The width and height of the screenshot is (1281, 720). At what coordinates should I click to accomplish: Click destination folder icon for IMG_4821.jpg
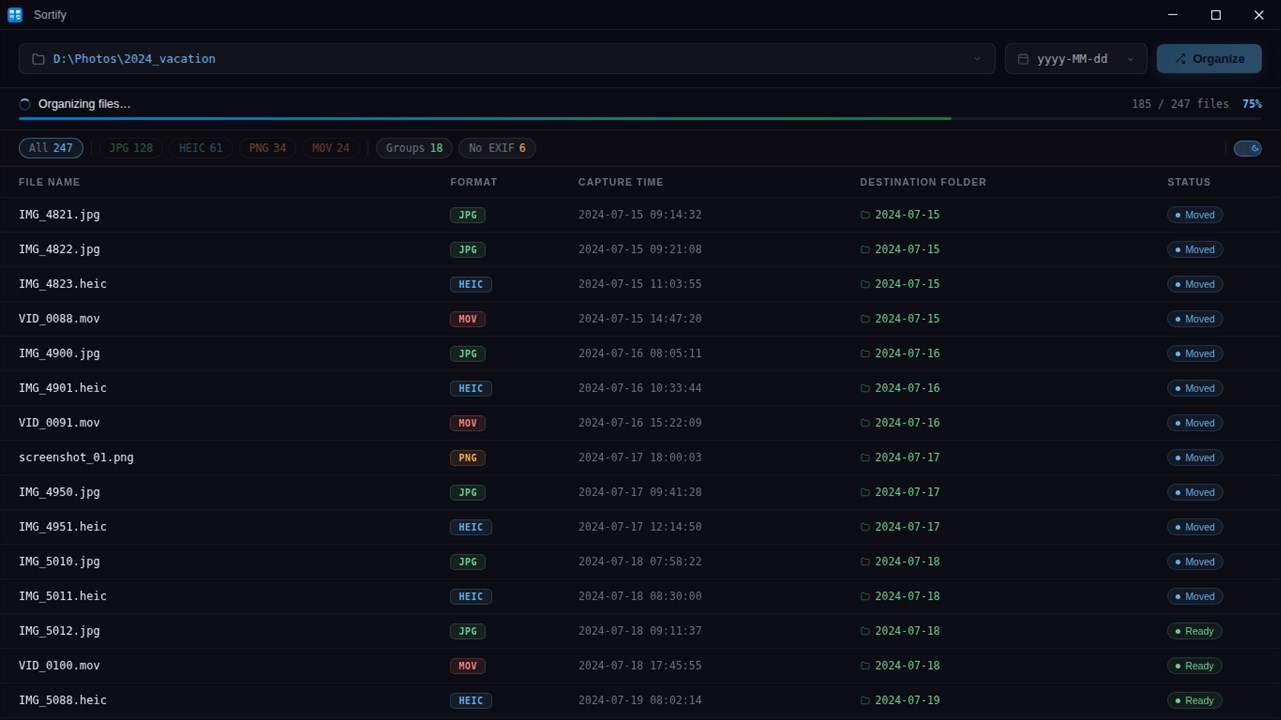pyautogui.click(x=865, y=215)
